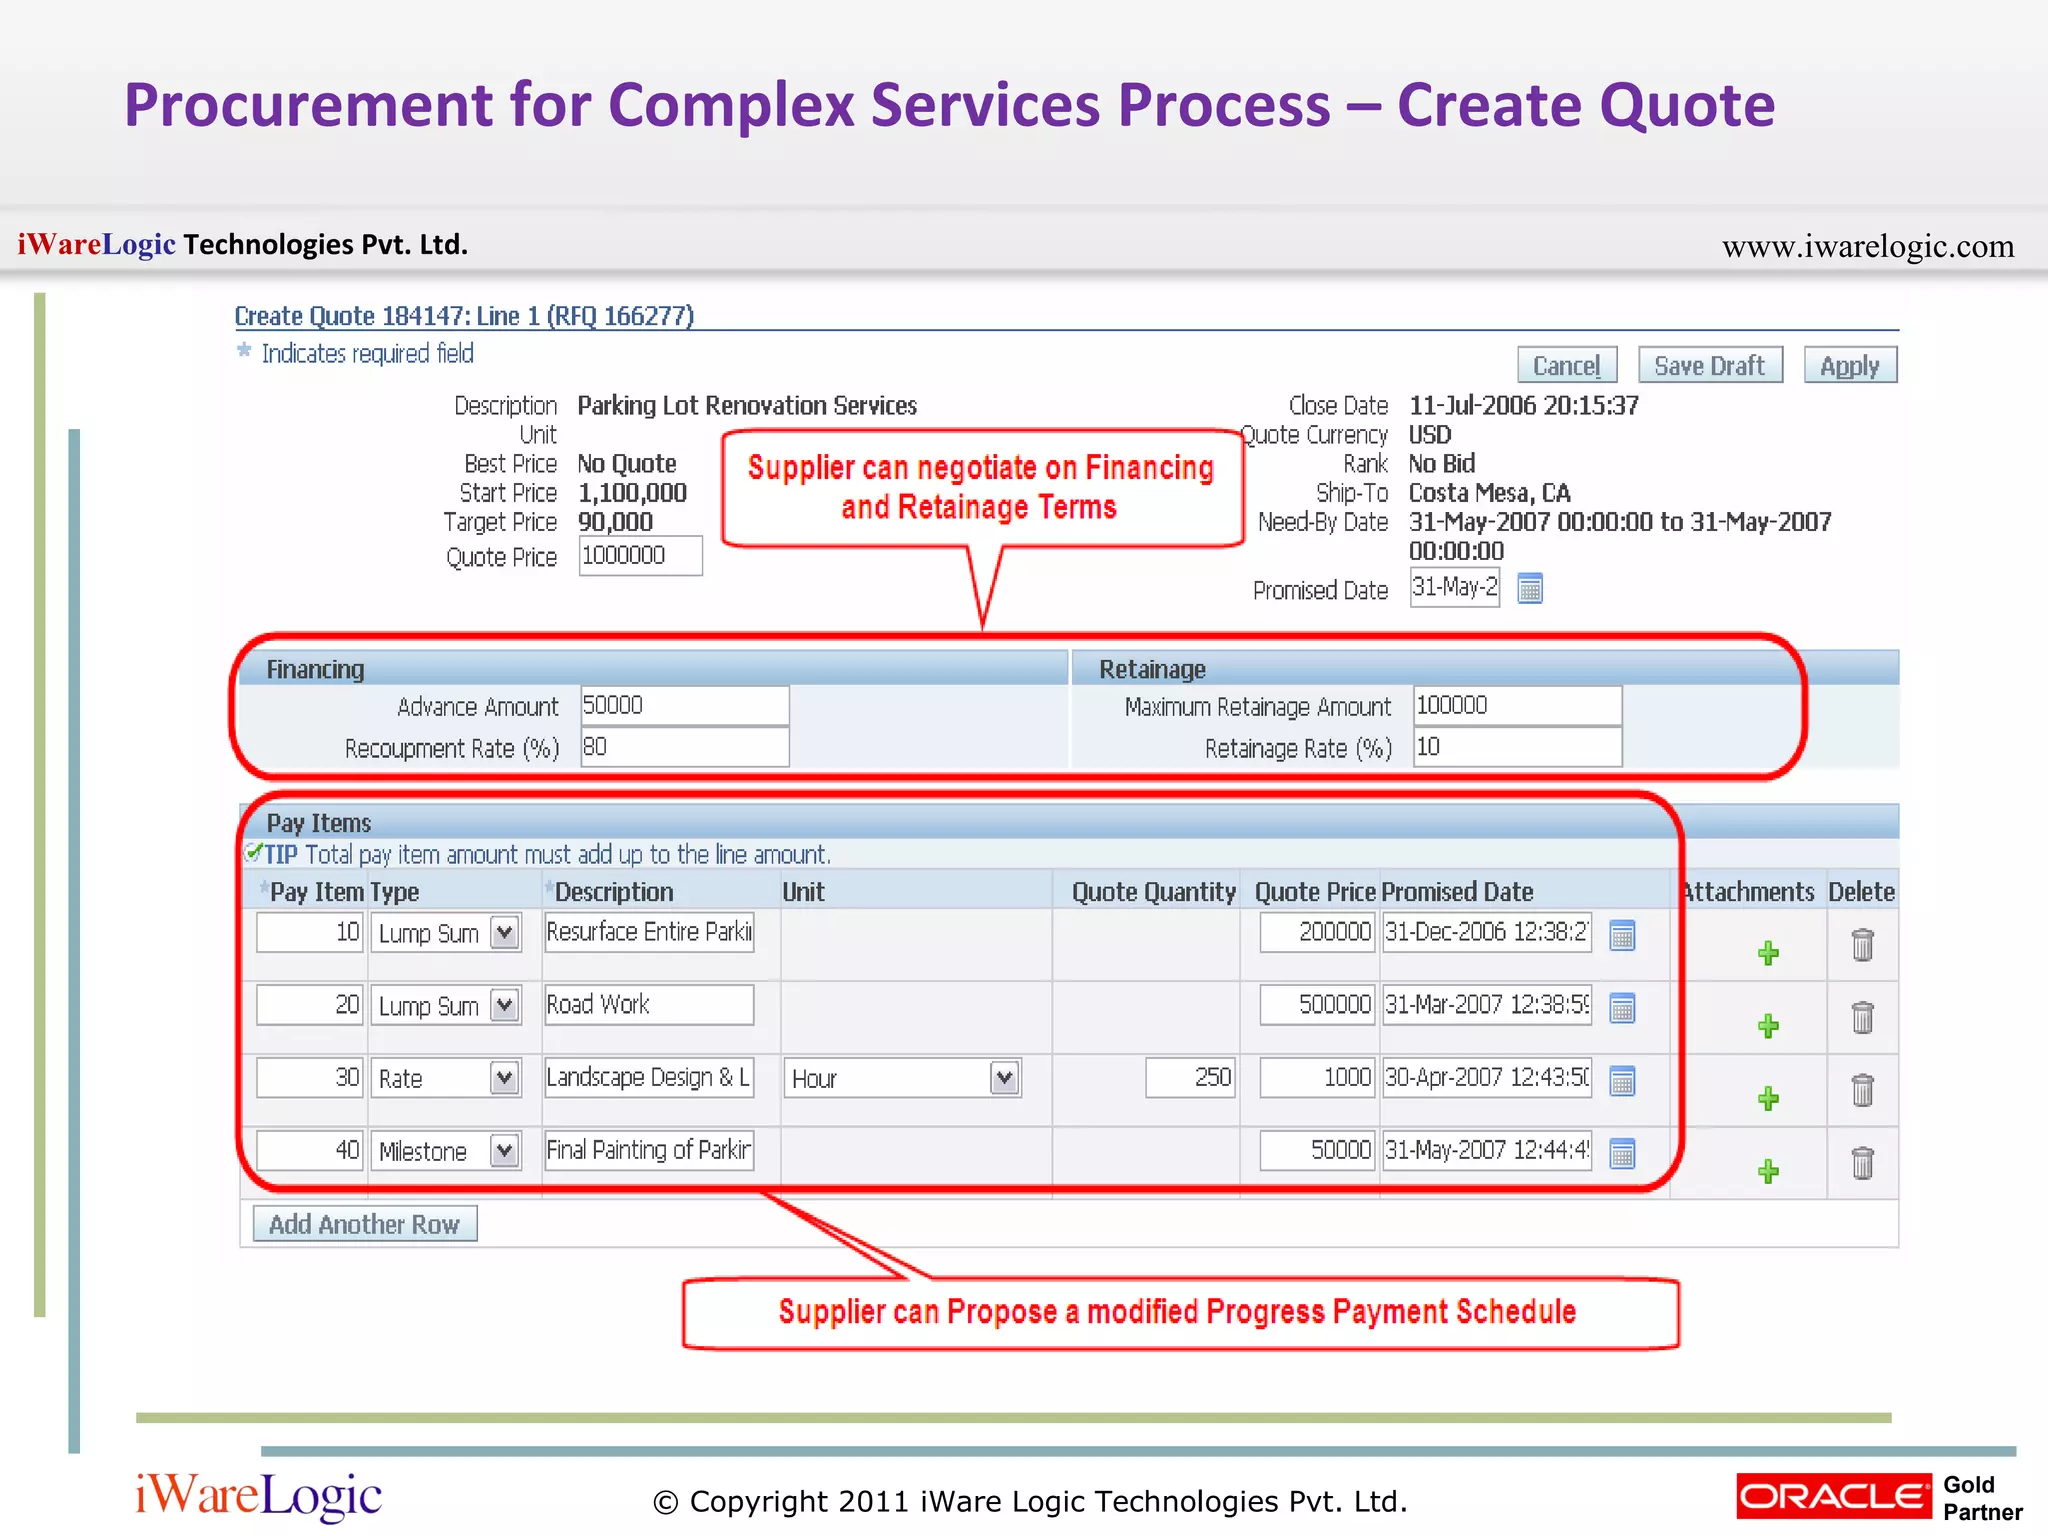Open calendar for pay item 20 promised date
The width and height of the screenshot is (2048, 1536).
point(1622,1008)
